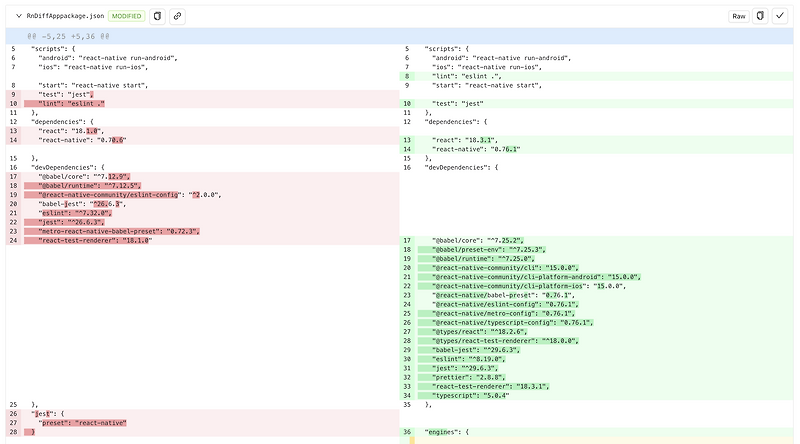
Task: Mark file as viewed with checkmark
Action: (780, 16)
